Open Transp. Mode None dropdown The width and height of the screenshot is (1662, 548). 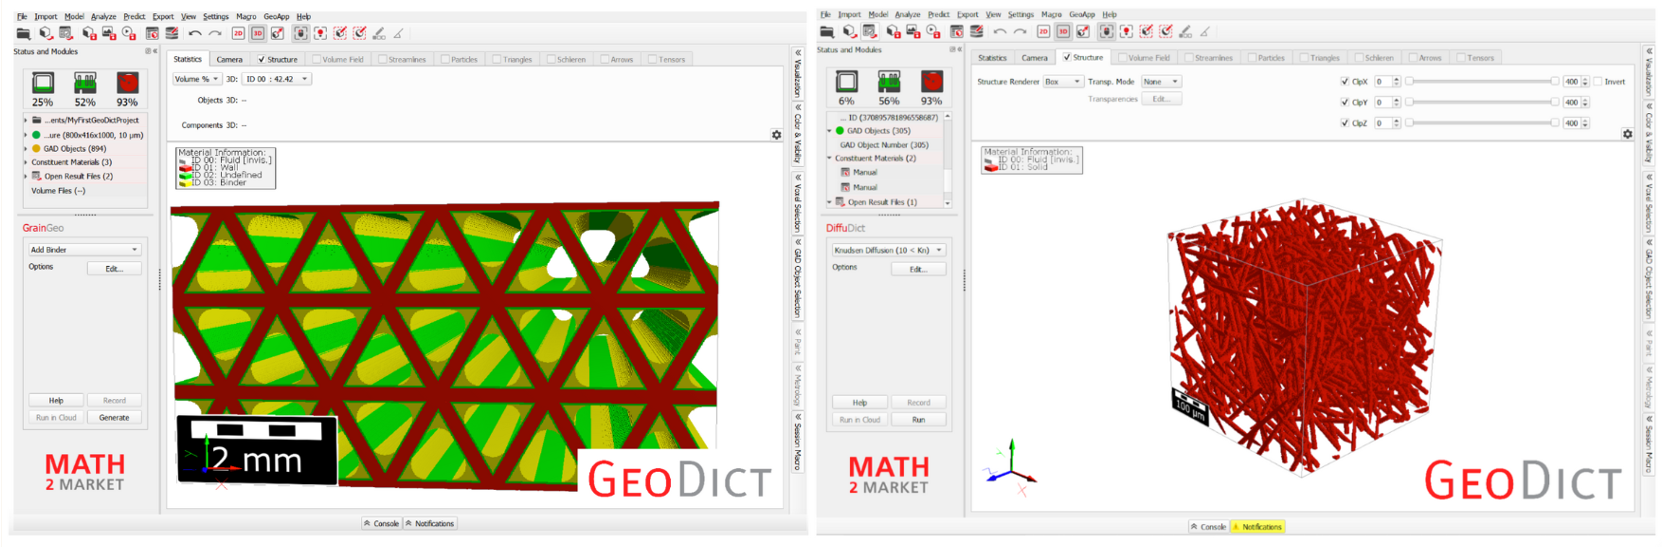[1162, 81]
